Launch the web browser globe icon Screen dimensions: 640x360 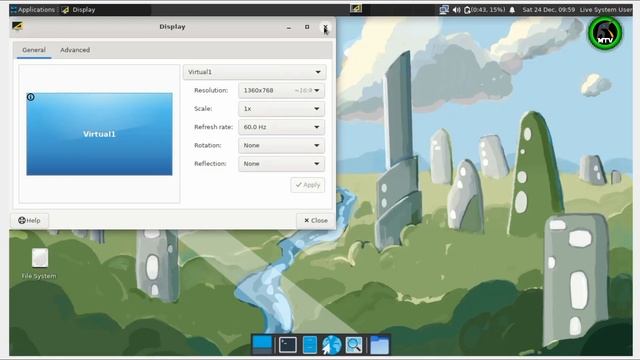(x=331, y=345)
